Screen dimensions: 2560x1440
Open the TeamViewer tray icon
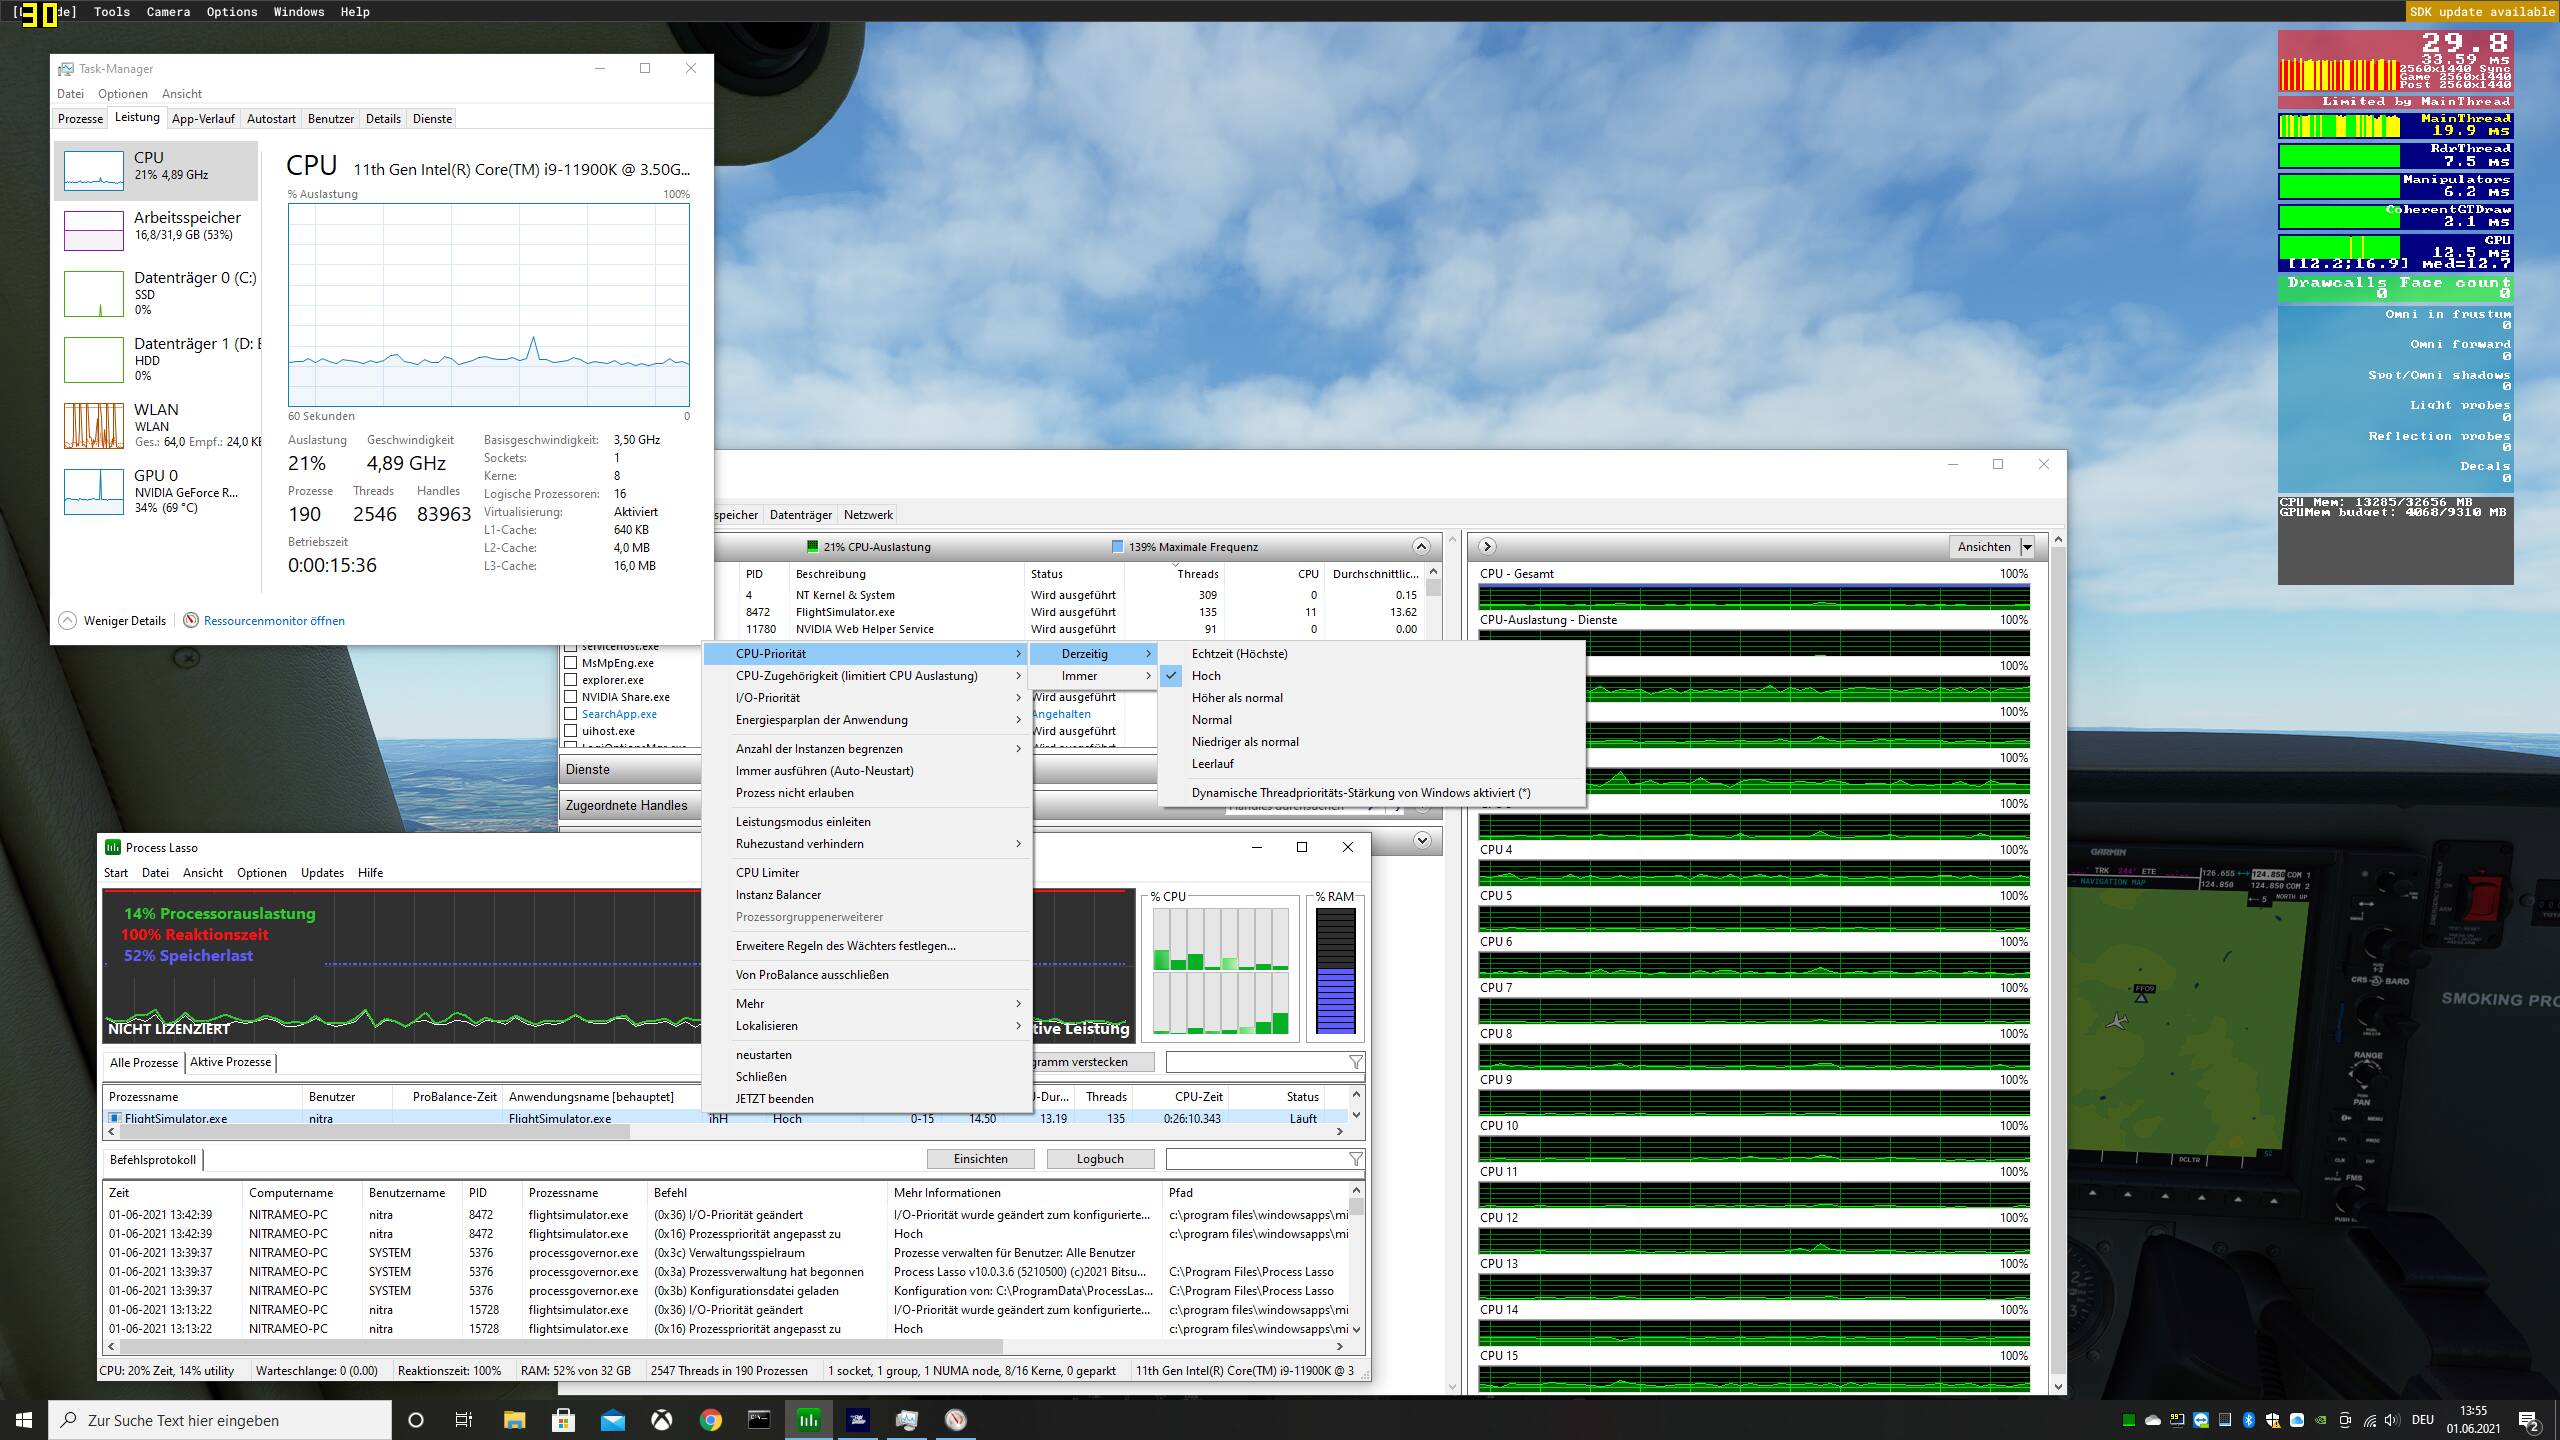tap(2201, 1420)
